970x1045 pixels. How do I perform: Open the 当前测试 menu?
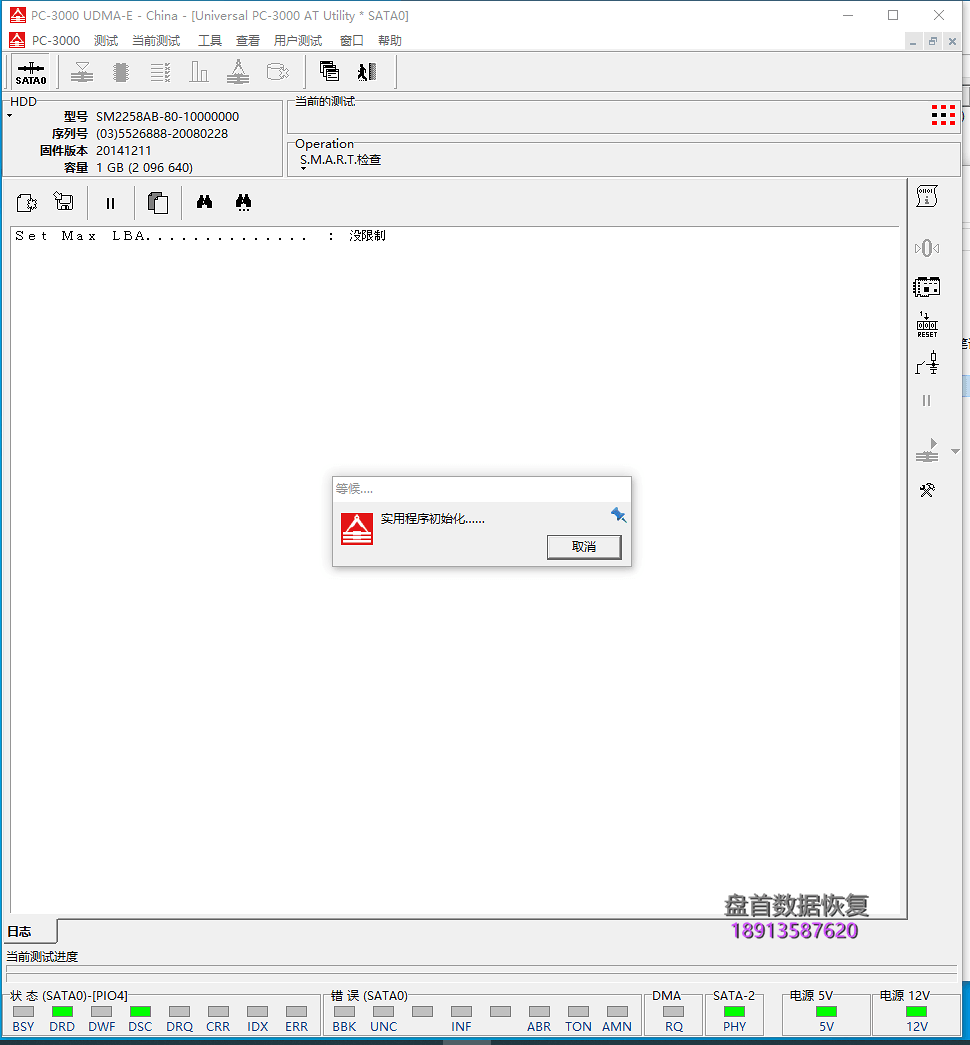(156, 41)
